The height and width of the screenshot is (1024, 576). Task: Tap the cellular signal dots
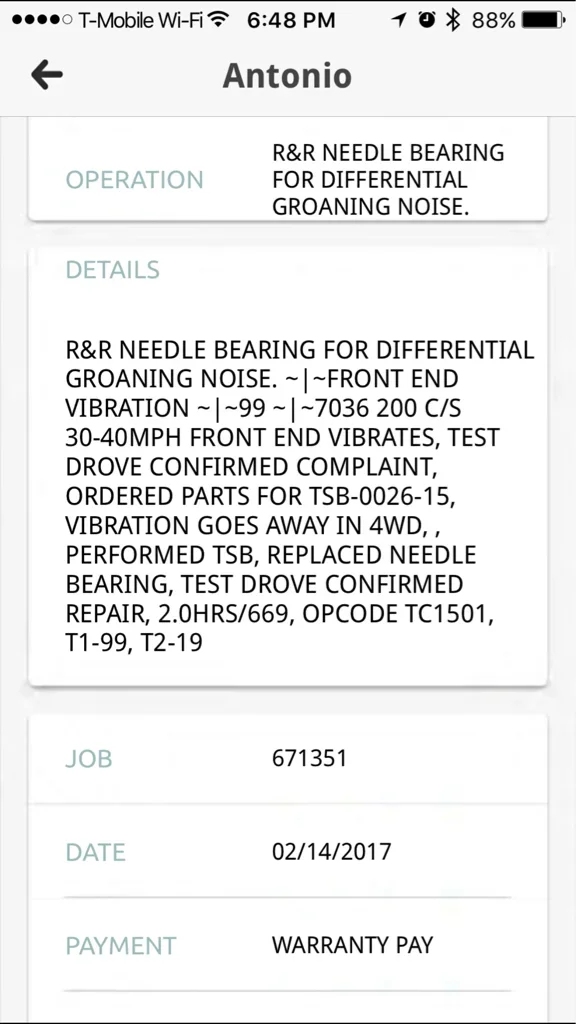click(42, 20)
